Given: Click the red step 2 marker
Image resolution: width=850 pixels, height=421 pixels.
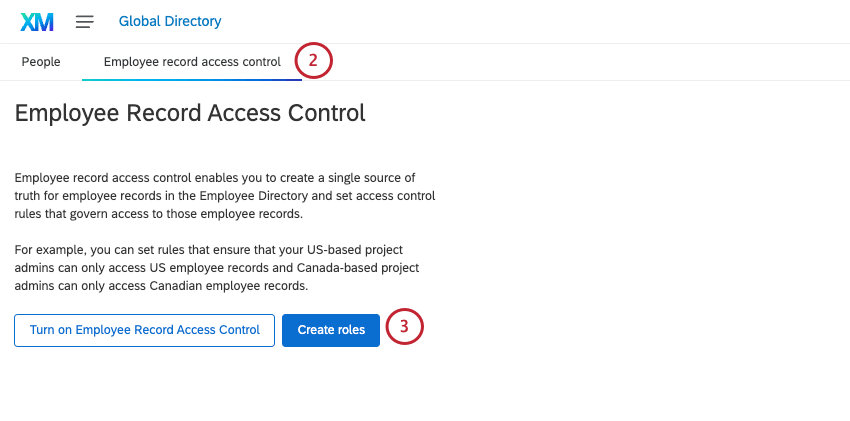Looking at the screenshot, I should tap(313, 61).
